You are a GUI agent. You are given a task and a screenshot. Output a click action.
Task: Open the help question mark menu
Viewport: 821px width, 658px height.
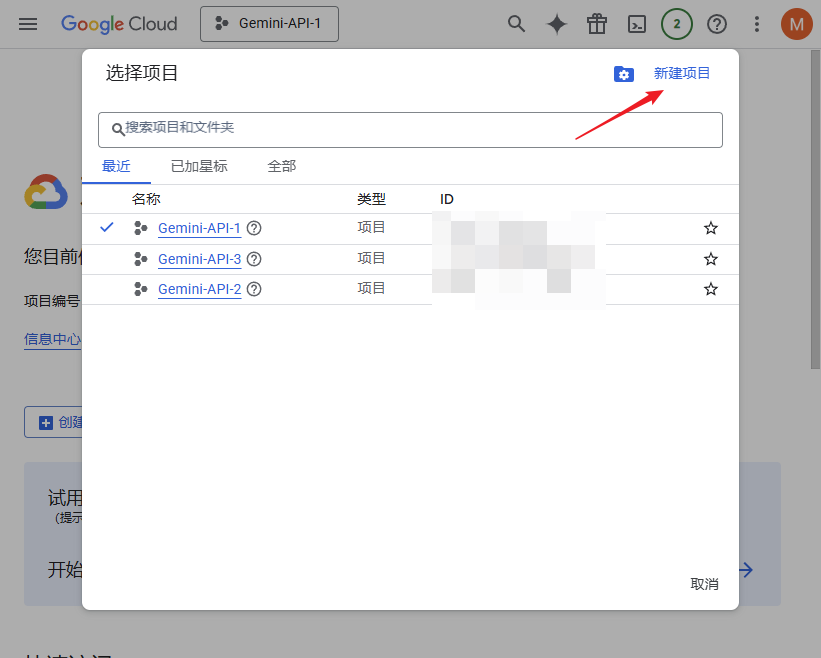717,24
